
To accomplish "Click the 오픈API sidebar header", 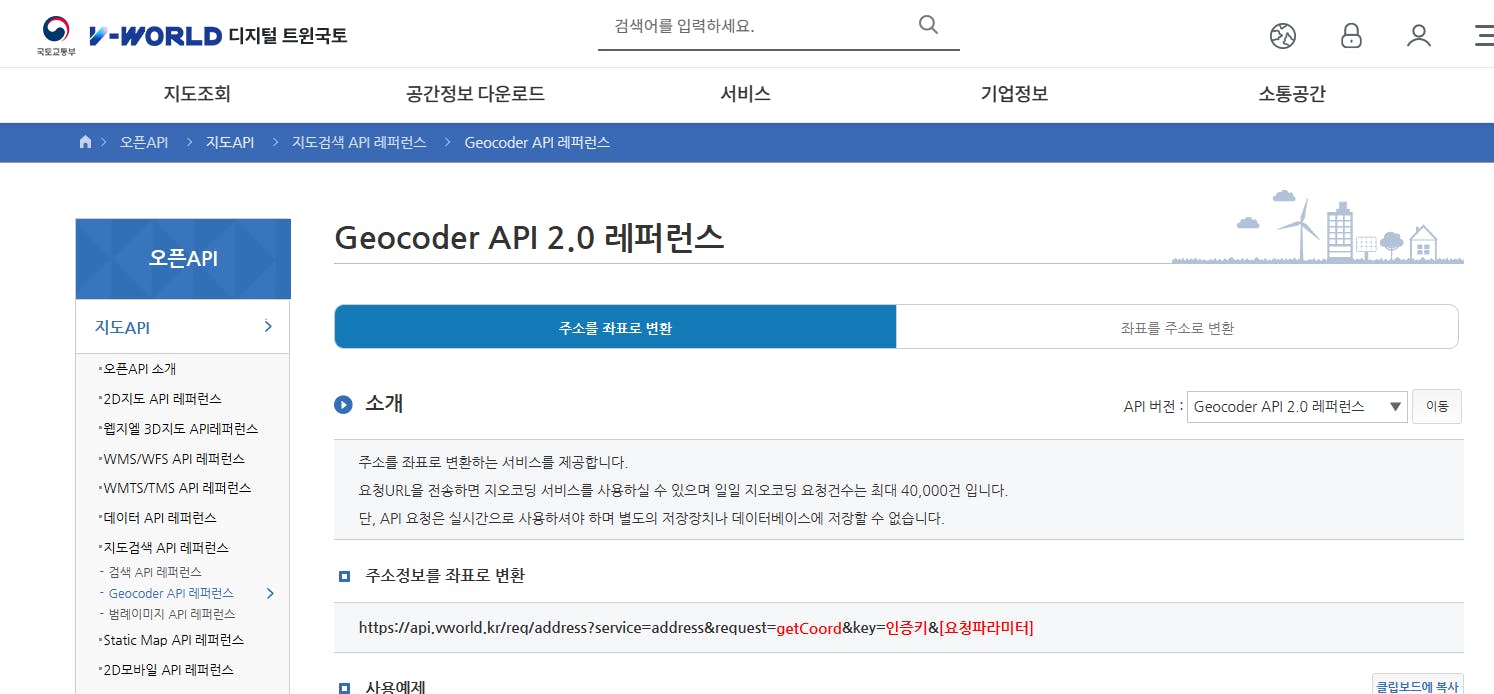I will click(x=183, y=258).
